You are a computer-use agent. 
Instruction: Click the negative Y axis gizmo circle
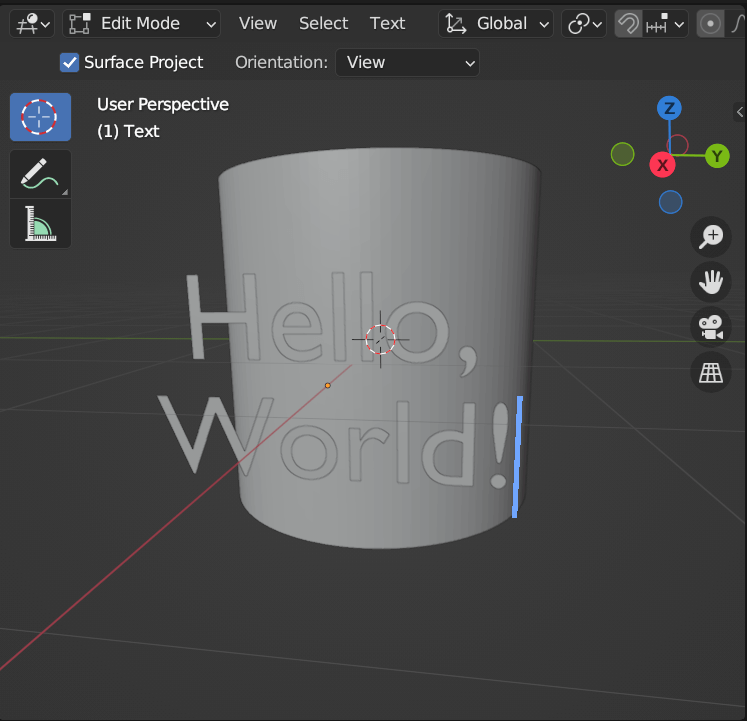click(622, 154)
